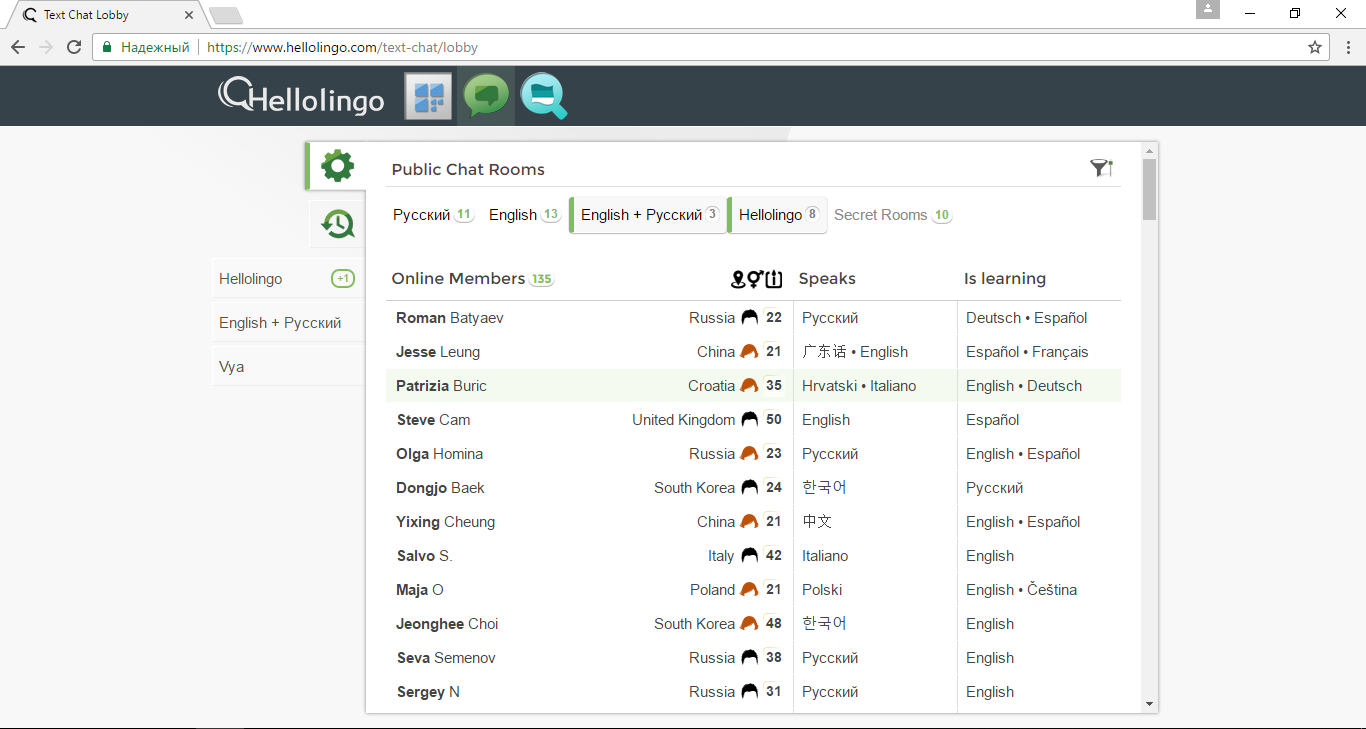Switch to English + Русский room tab

click(648, 215)
